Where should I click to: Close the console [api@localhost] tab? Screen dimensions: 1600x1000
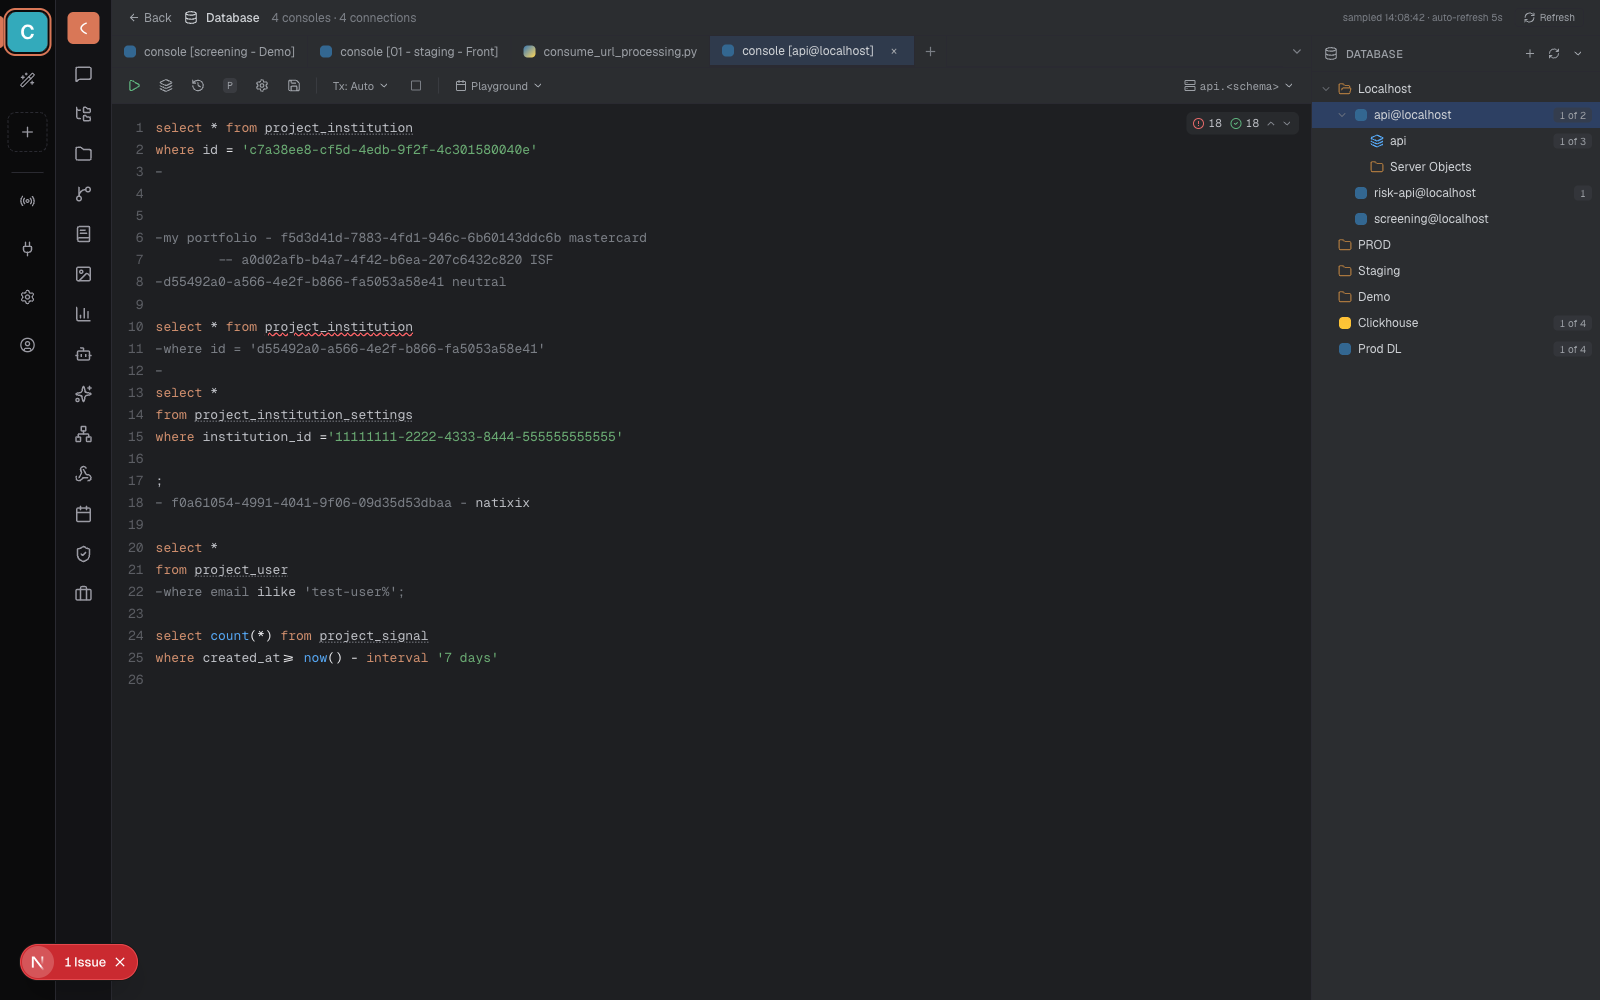click(894, 51)
